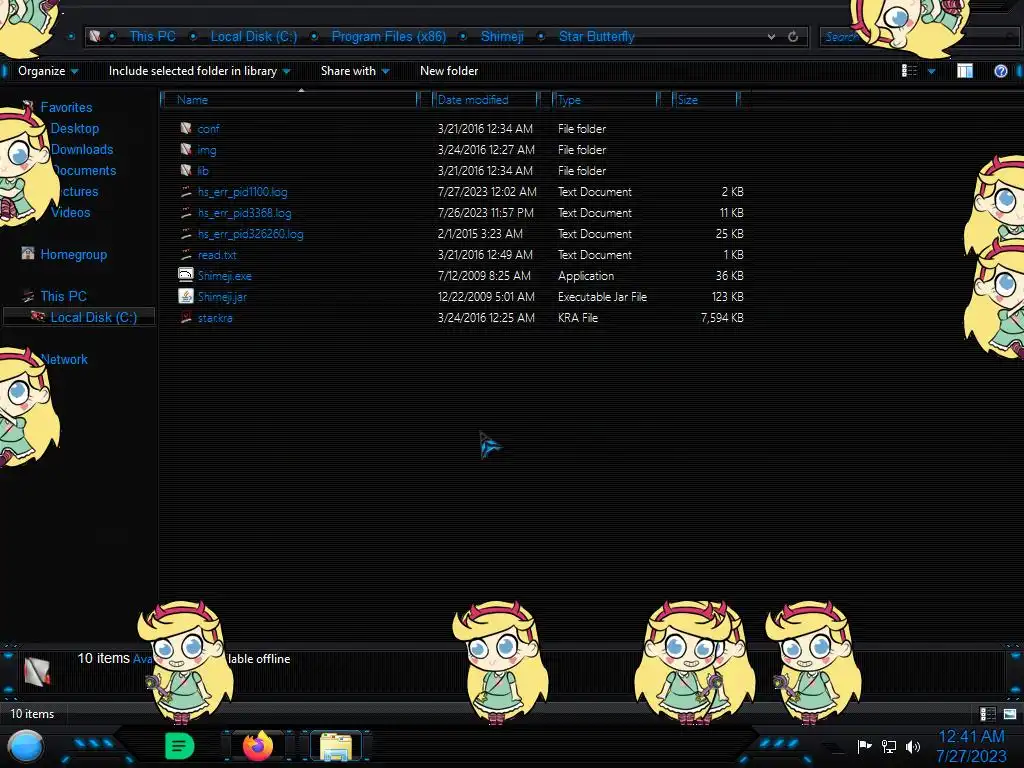Viewport: 1024px width, 768px height.
Task: Click date 7/12/2009 8:25 AM cell
Action: pos(484,276)
